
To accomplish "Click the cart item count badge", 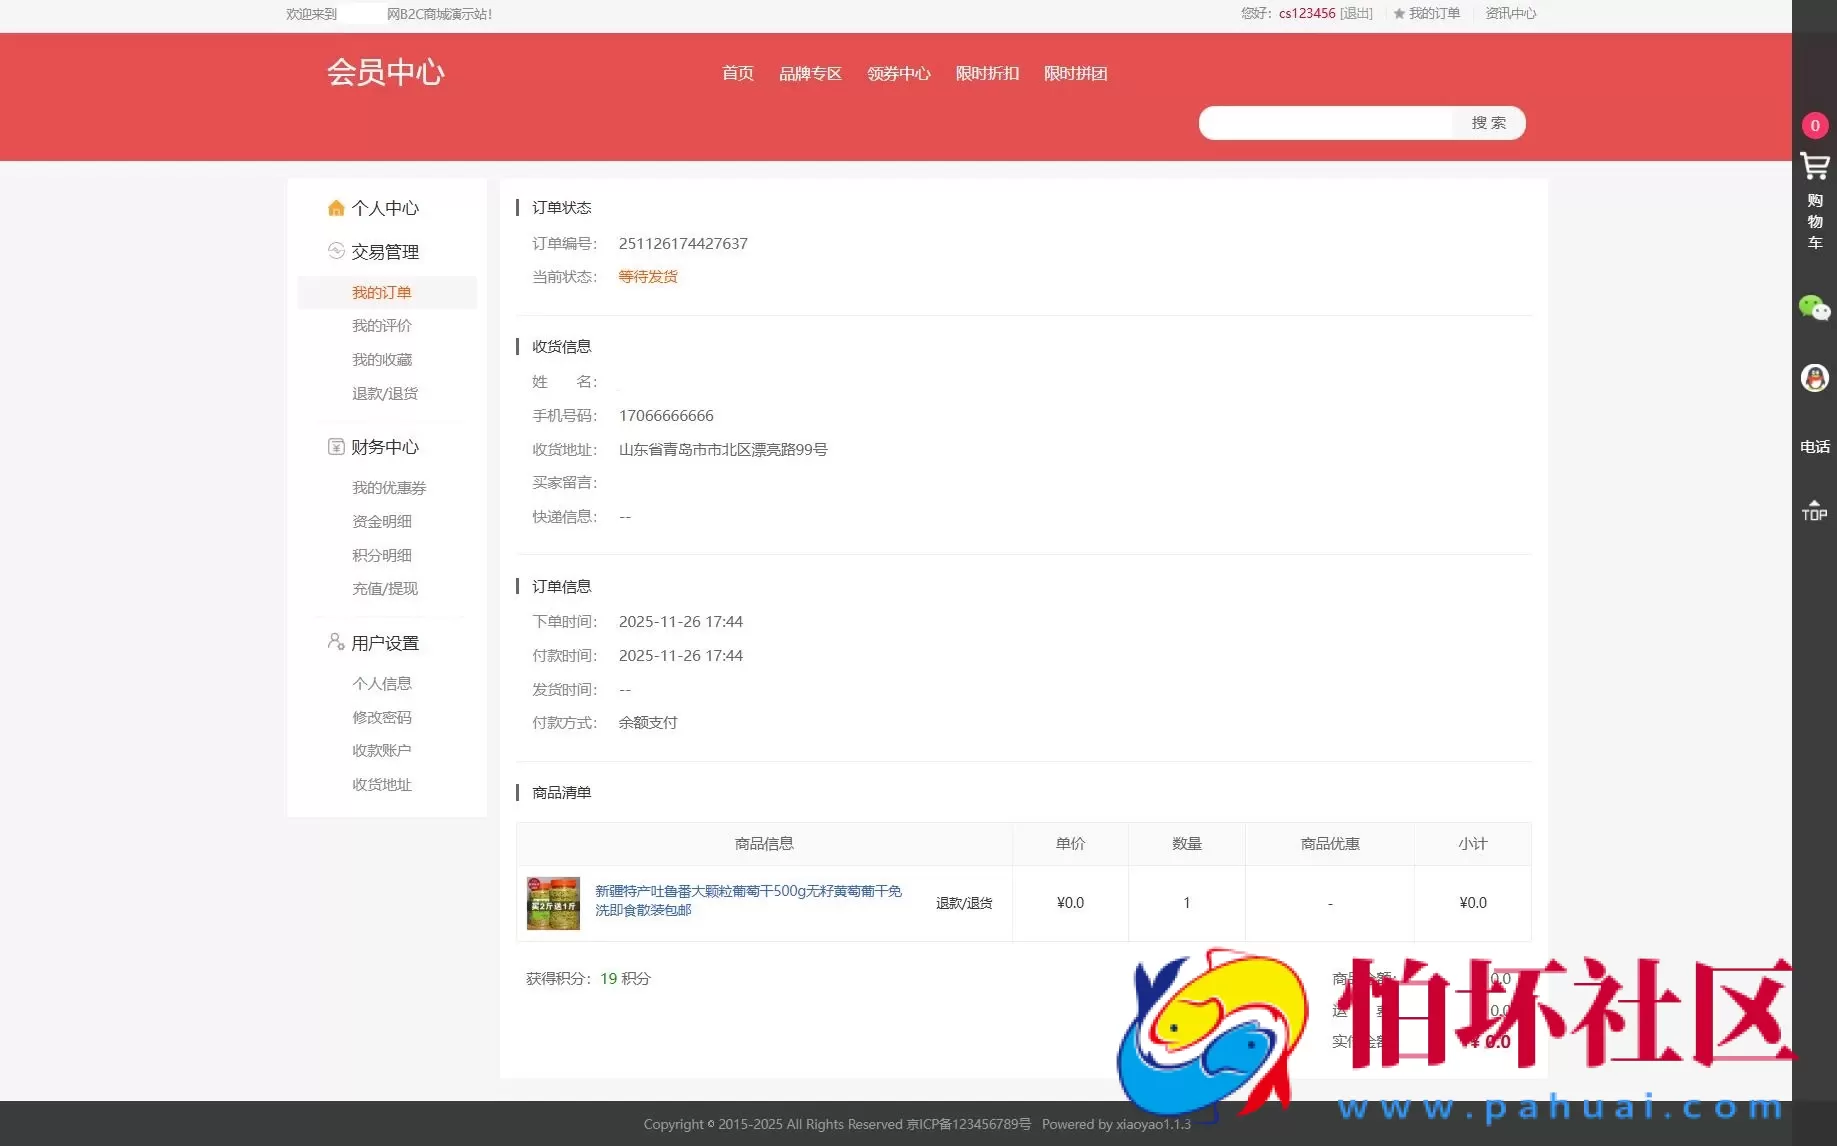I will 1815,125.
